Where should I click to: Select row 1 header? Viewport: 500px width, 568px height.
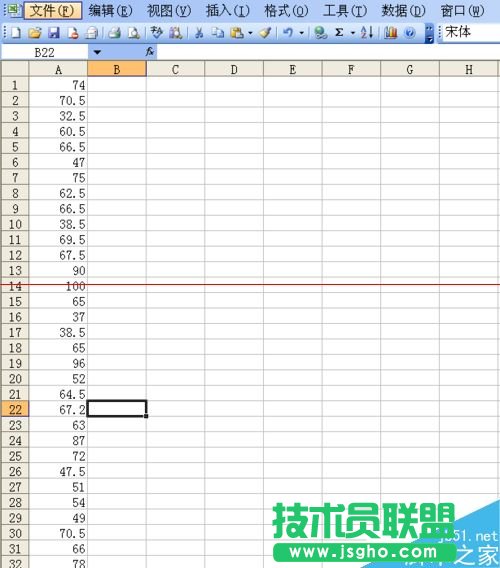[x=15, y=84]
